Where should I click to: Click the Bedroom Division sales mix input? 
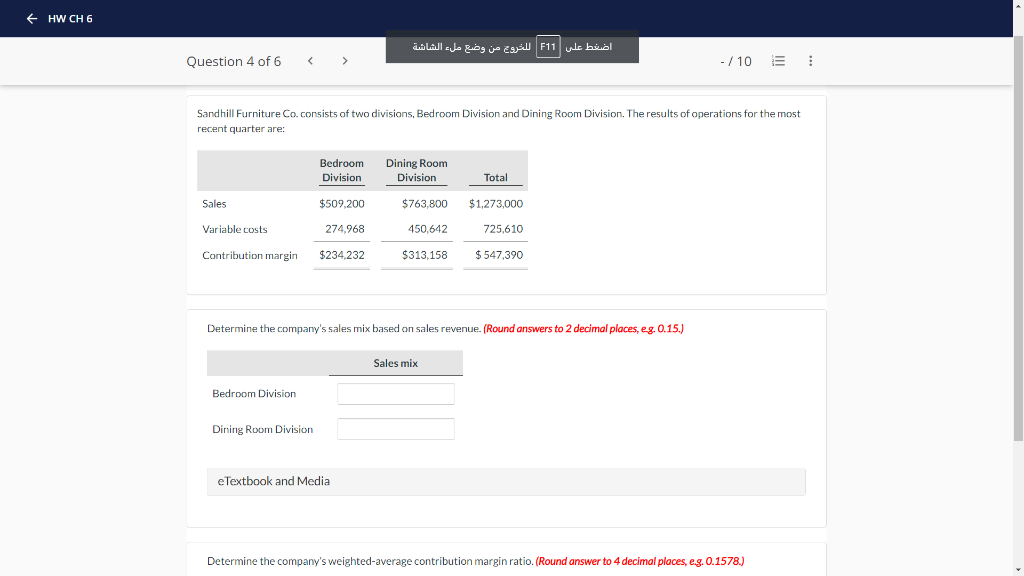(x=396, y=394)
